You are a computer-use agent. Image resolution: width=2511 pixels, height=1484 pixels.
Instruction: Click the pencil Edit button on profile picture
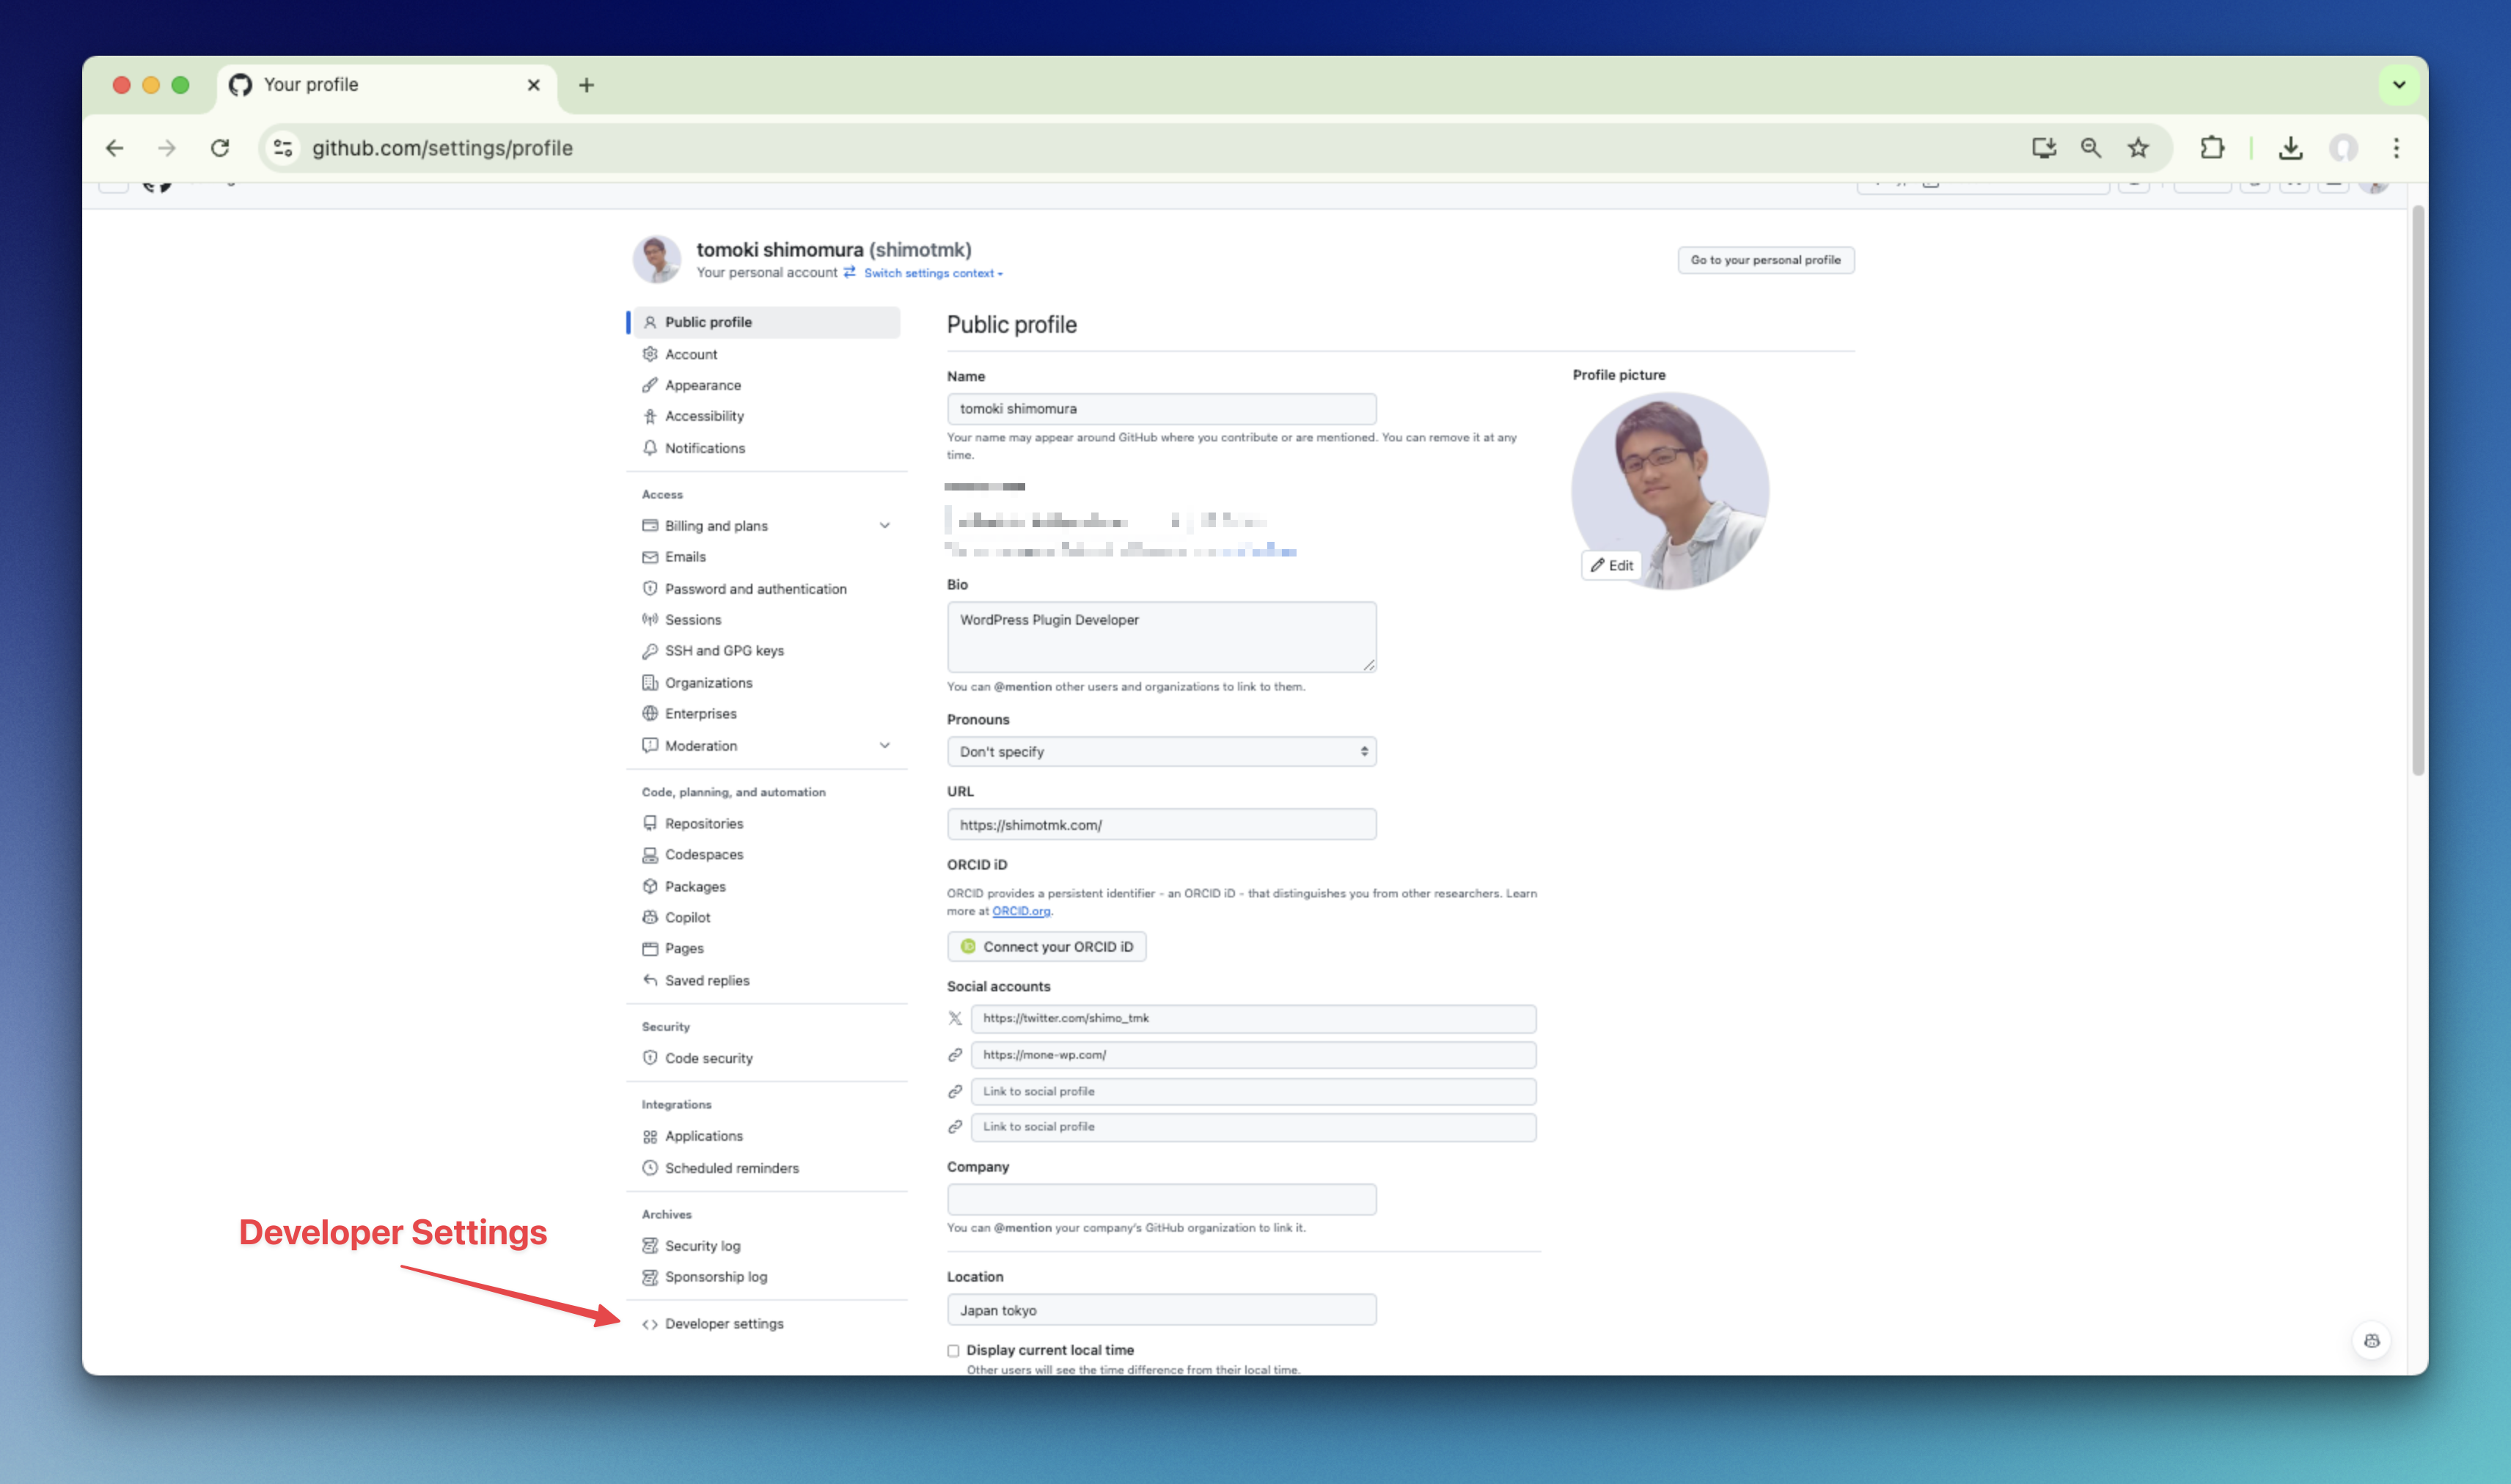1612,565
